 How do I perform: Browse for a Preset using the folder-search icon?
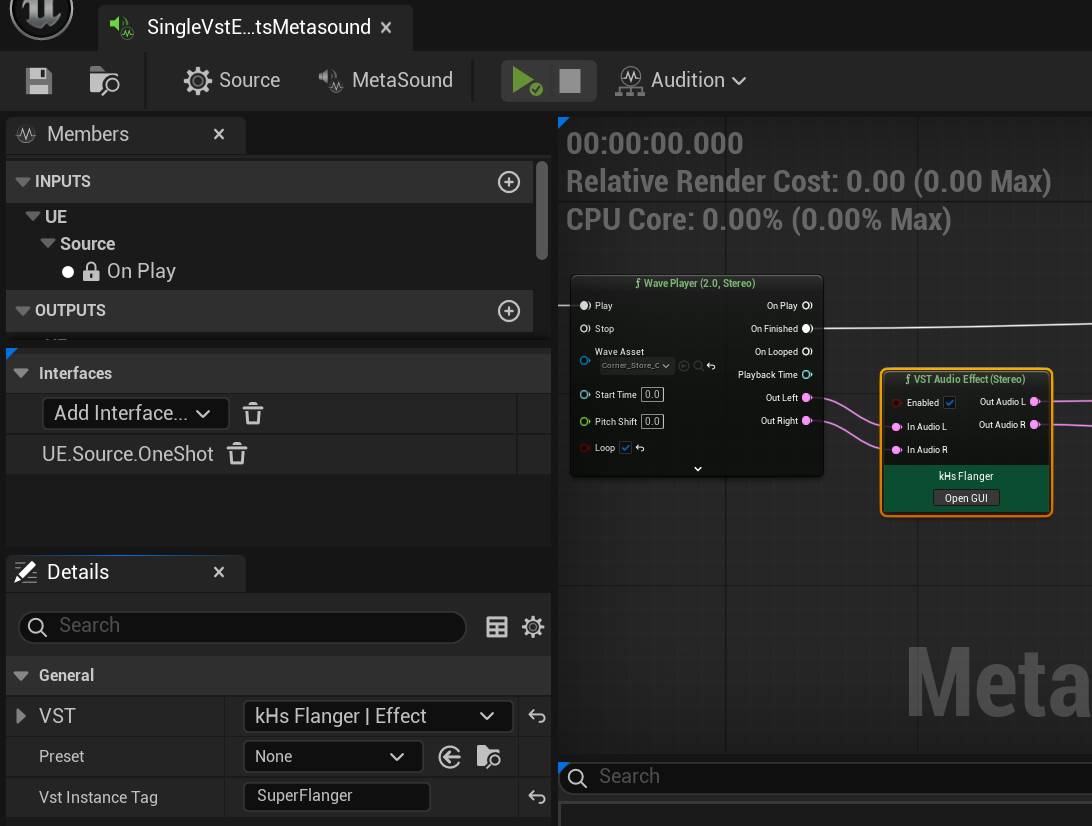point(488,757)
